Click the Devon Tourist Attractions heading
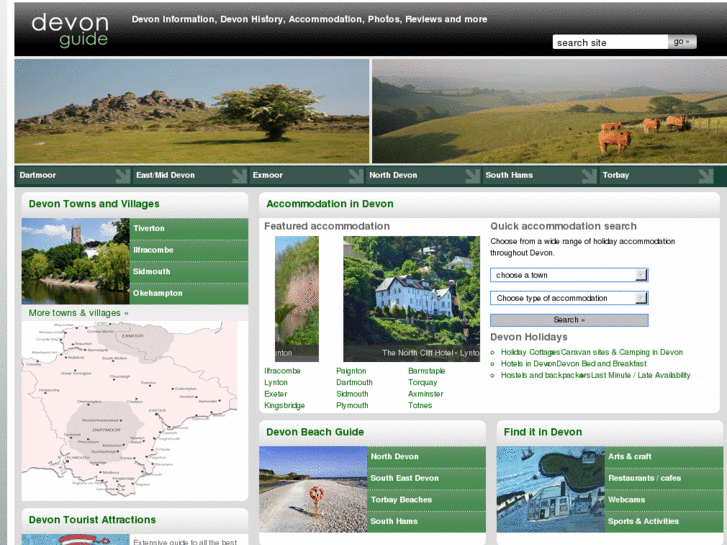This screenshot has width=727, height=545. pos(92,520)
